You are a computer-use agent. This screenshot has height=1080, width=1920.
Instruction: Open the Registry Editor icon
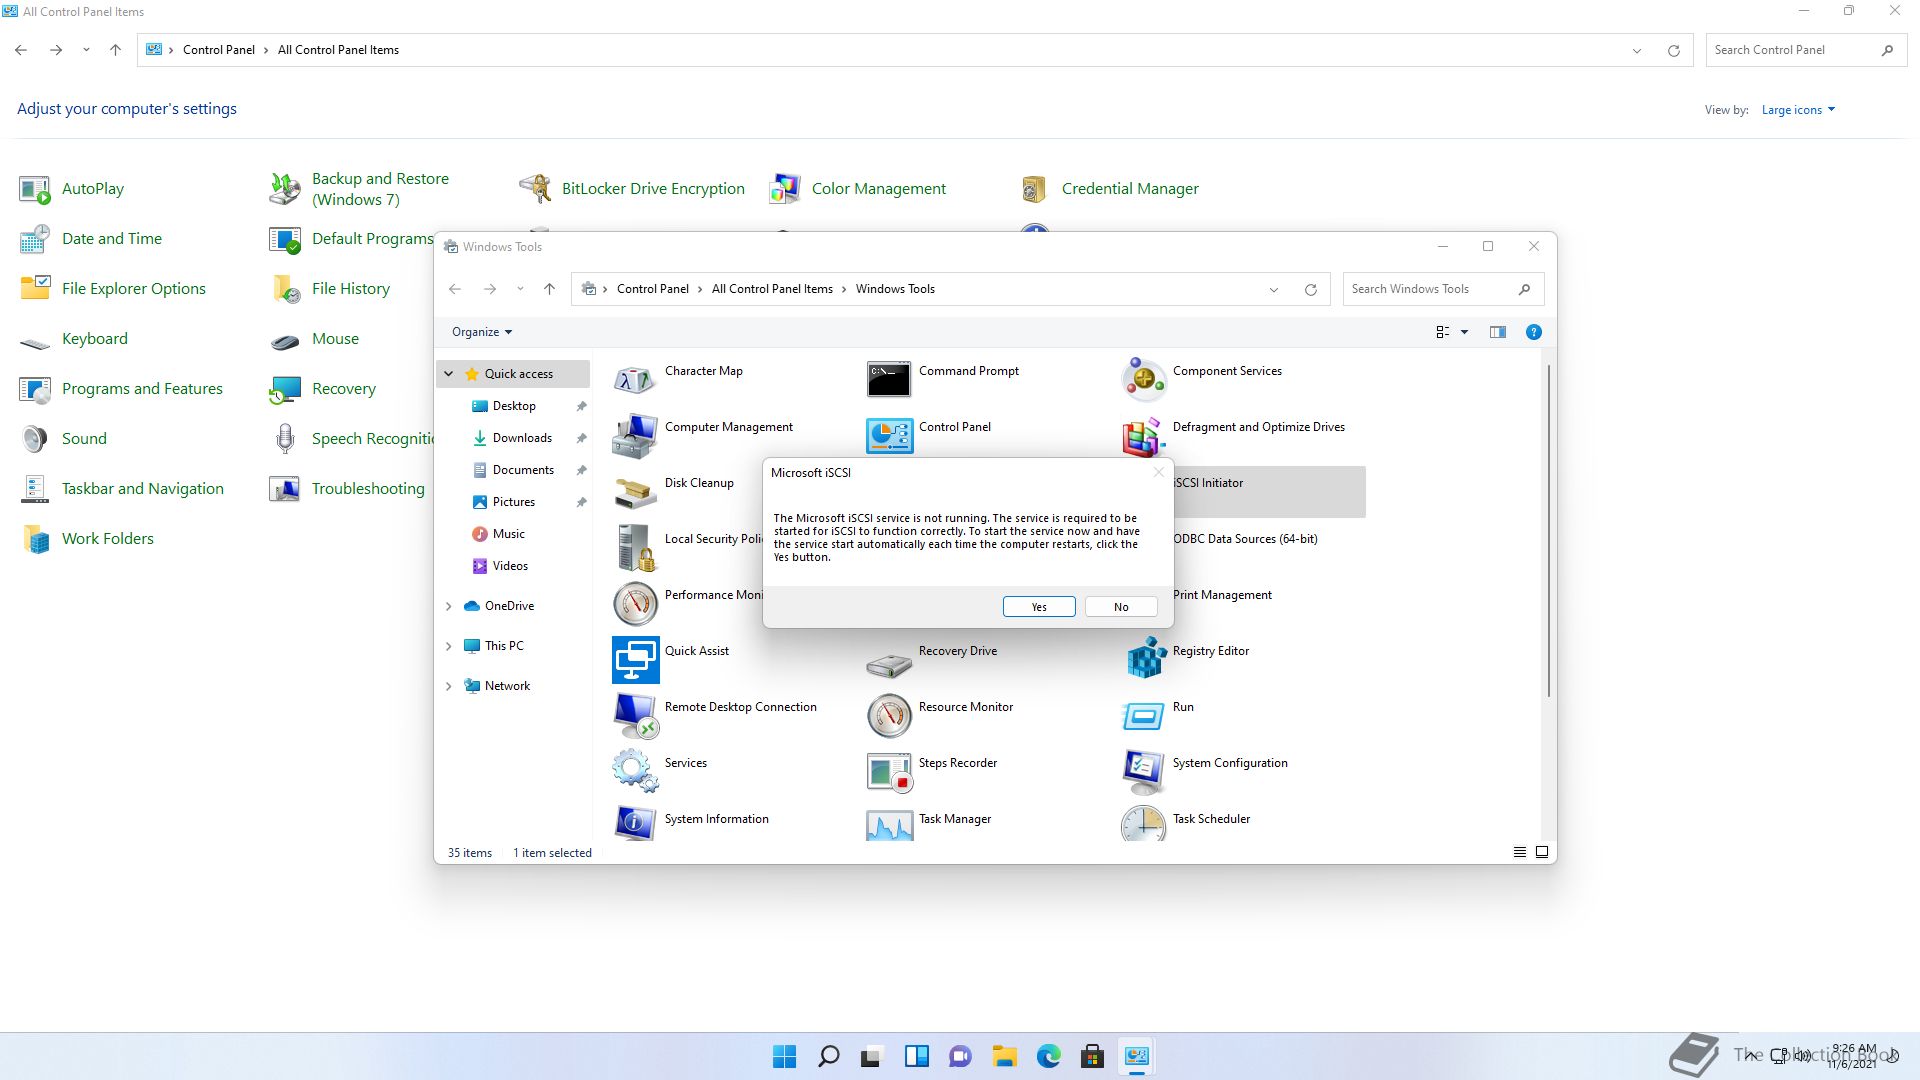(x=1144, y=659)
